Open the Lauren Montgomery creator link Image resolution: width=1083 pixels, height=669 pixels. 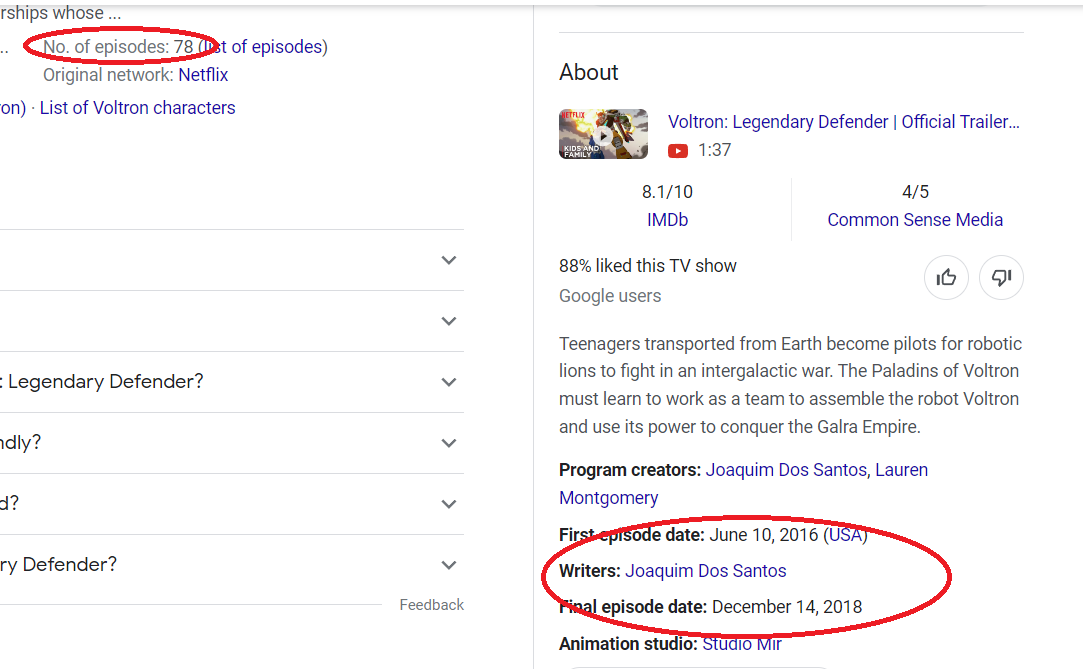click(743, 483)
